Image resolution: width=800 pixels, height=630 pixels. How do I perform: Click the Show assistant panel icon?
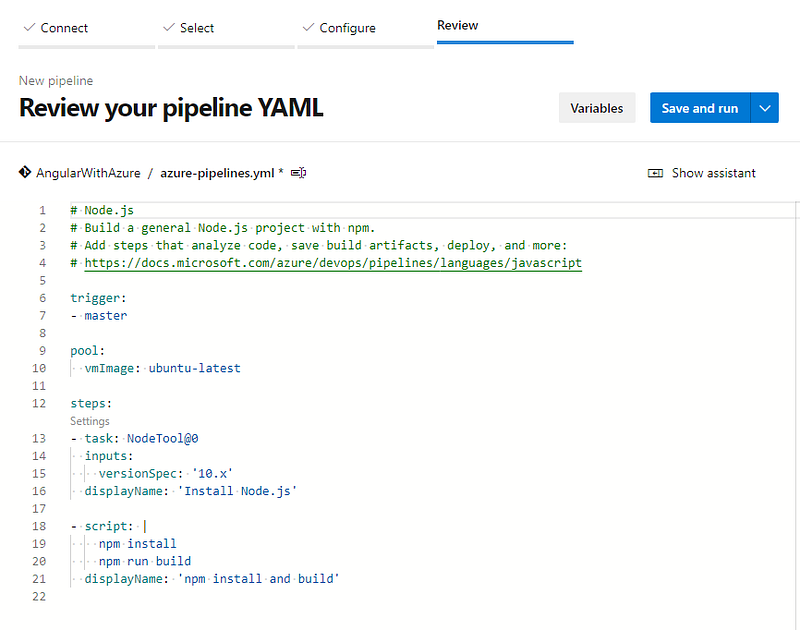click(x=656, y=173)
